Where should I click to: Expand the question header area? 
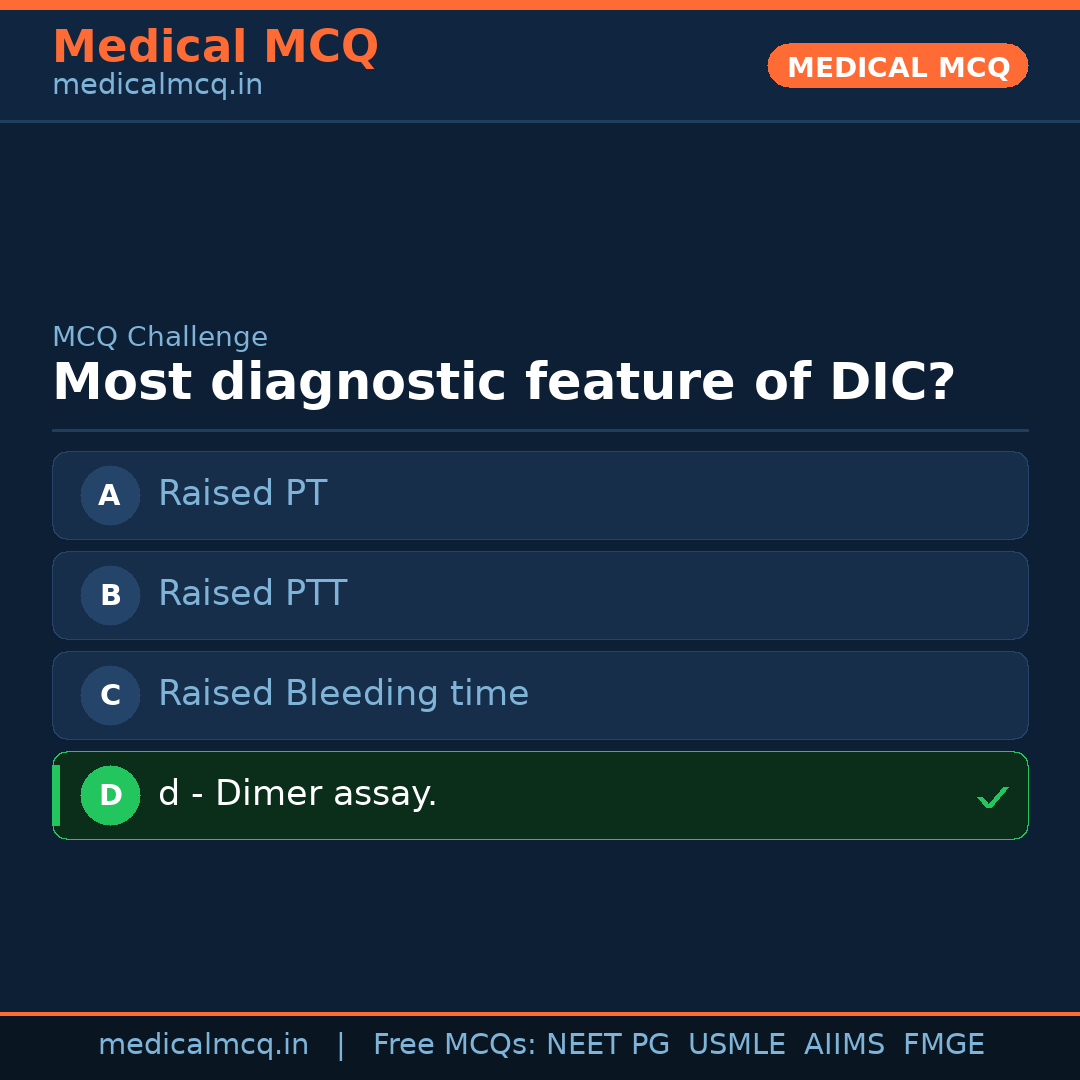click(504, 381)
